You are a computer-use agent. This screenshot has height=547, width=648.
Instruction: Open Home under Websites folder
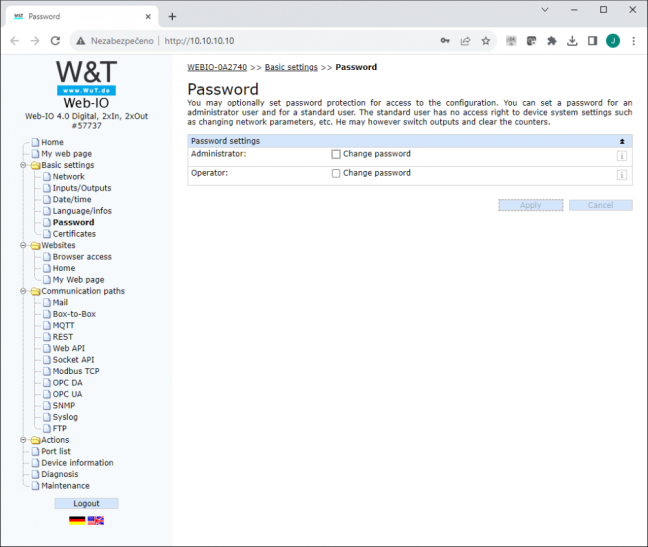[64, 268]
